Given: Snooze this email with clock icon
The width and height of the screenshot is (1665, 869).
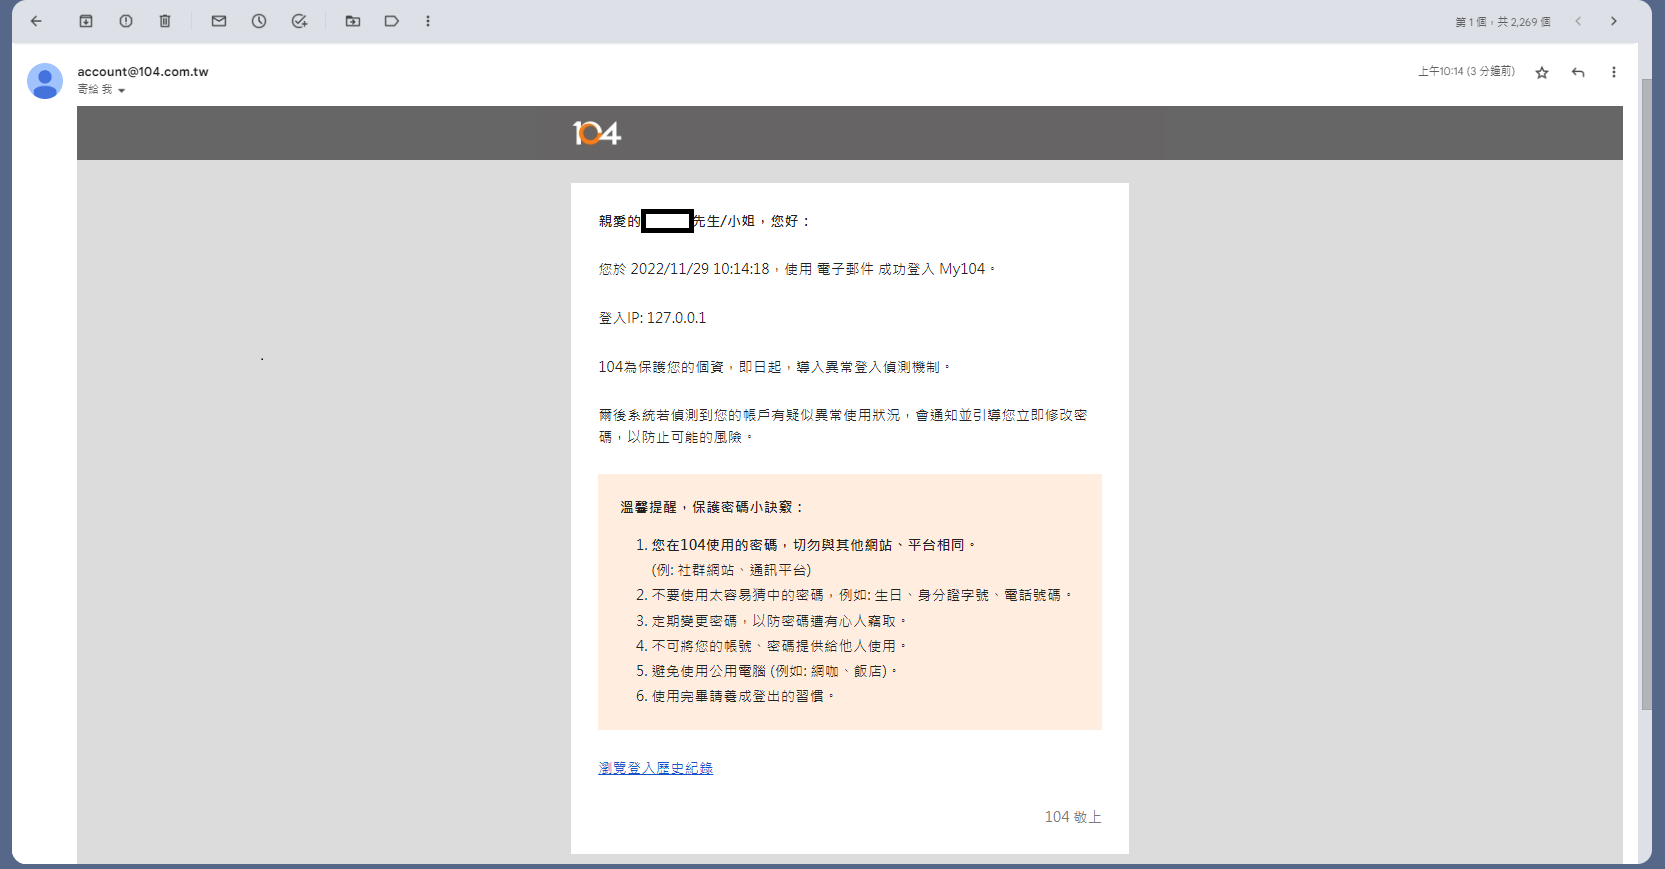Looking at the screenshot, I should (x=259, y=21).
